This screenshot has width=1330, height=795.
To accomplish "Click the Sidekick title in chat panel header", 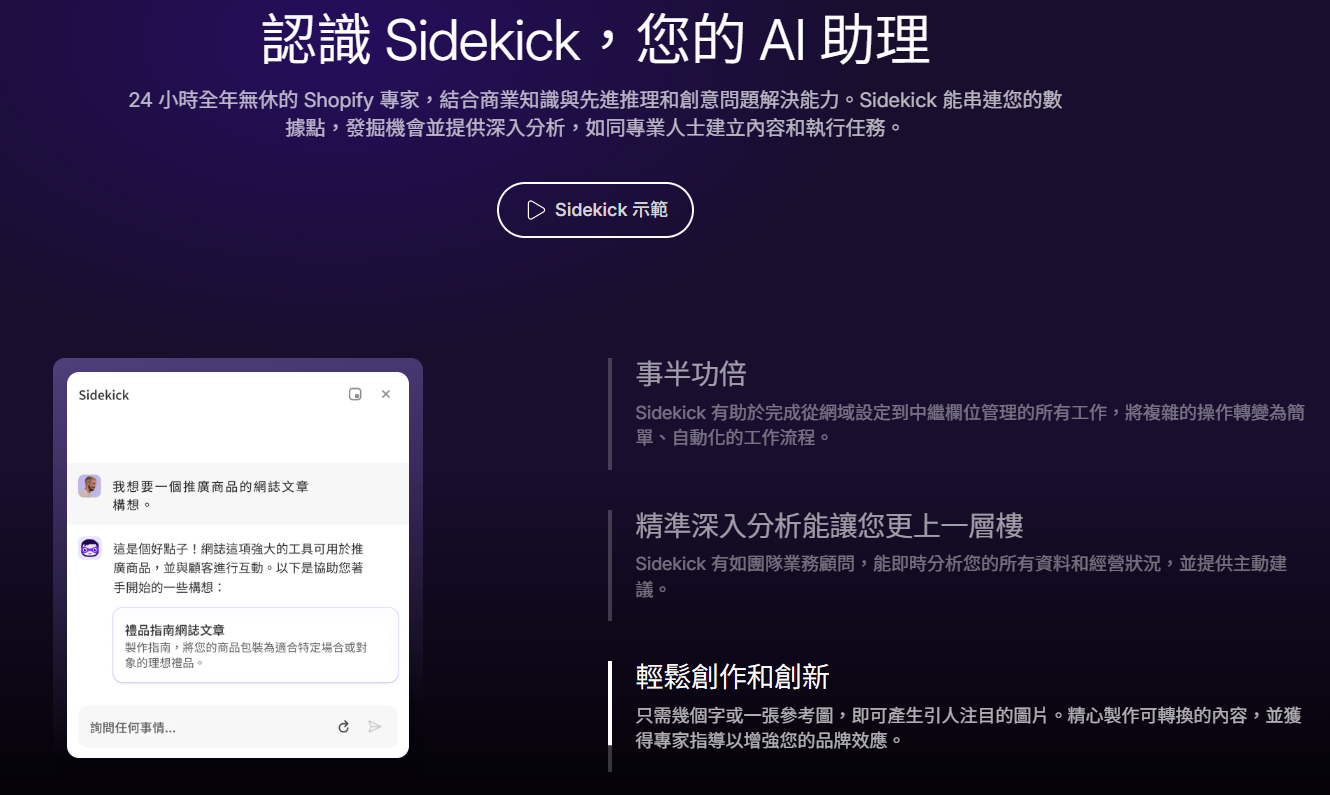I will pyautogui.click(x=104, y=395).
